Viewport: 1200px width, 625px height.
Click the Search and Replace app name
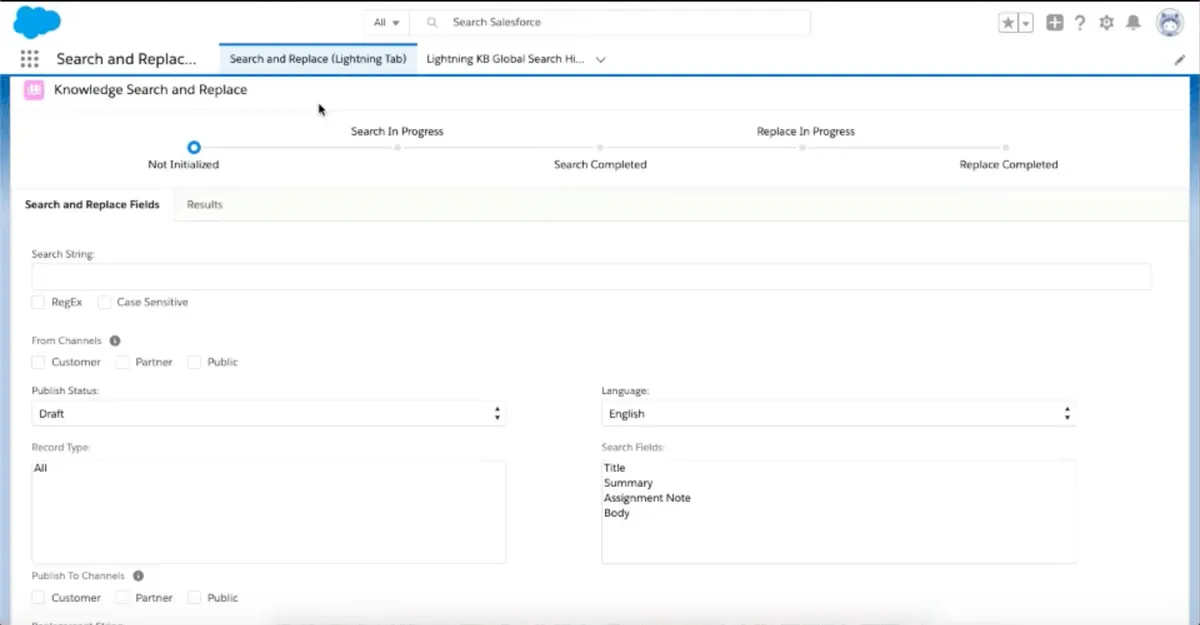coord(127,59)
